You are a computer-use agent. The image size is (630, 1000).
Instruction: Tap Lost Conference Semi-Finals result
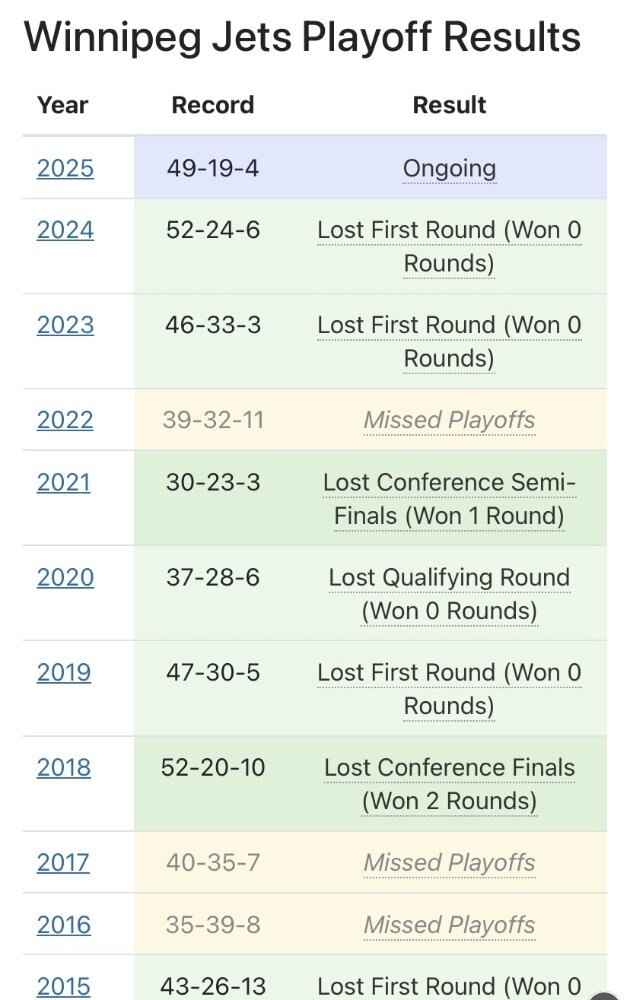click(x=450, y=499)
